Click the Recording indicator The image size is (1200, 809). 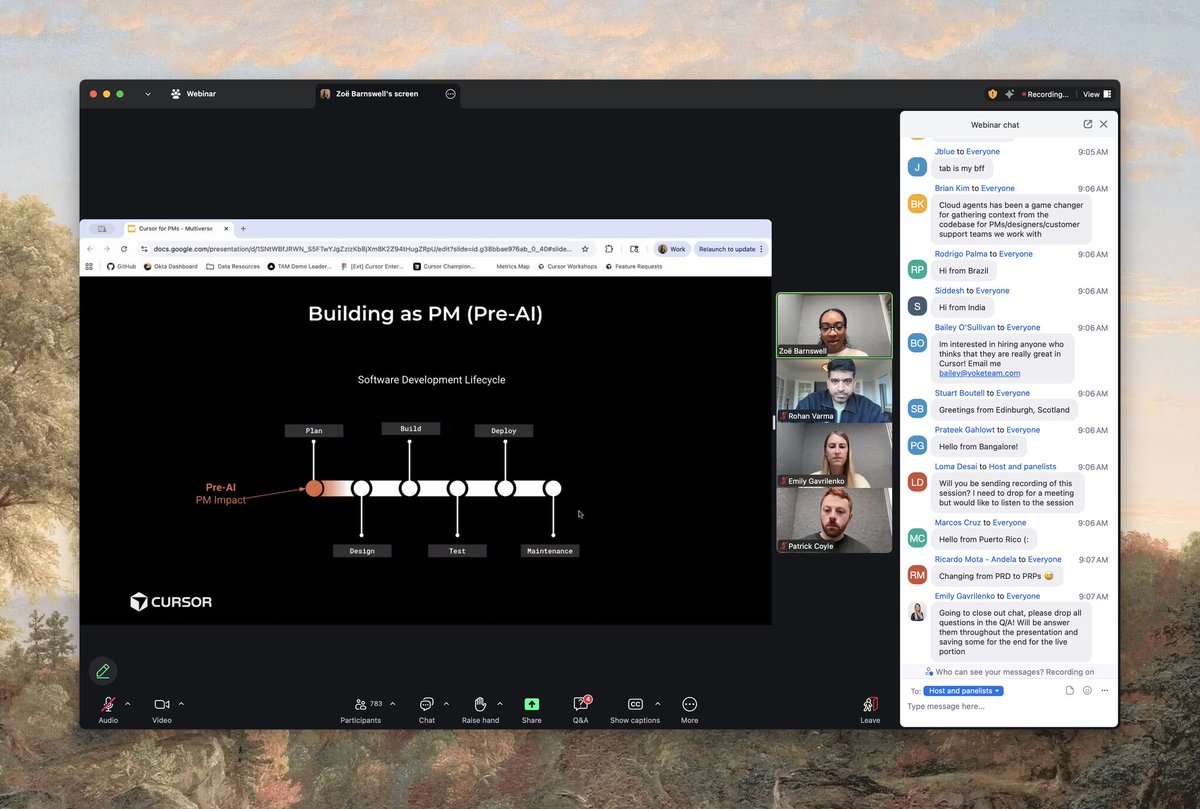pos(1045,94)
